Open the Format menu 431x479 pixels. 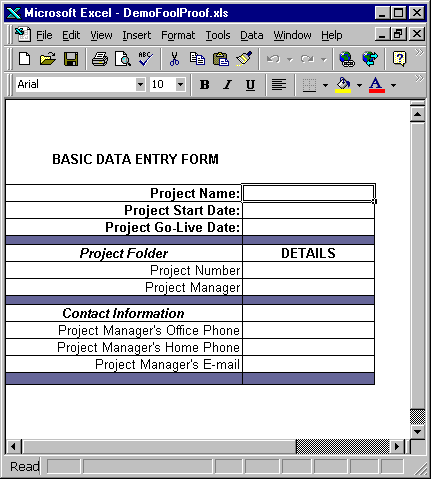(178, 35)
